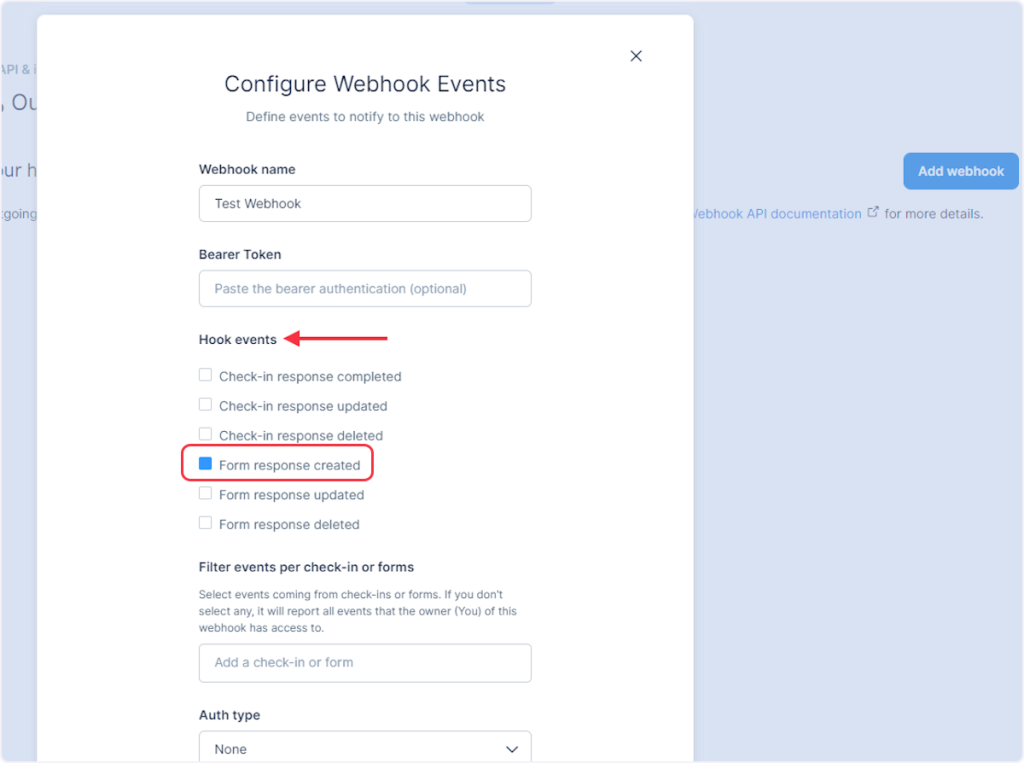The image size is (1024, 763).
Task: Click the Add a check-in or form field
Action: (365, 662)
